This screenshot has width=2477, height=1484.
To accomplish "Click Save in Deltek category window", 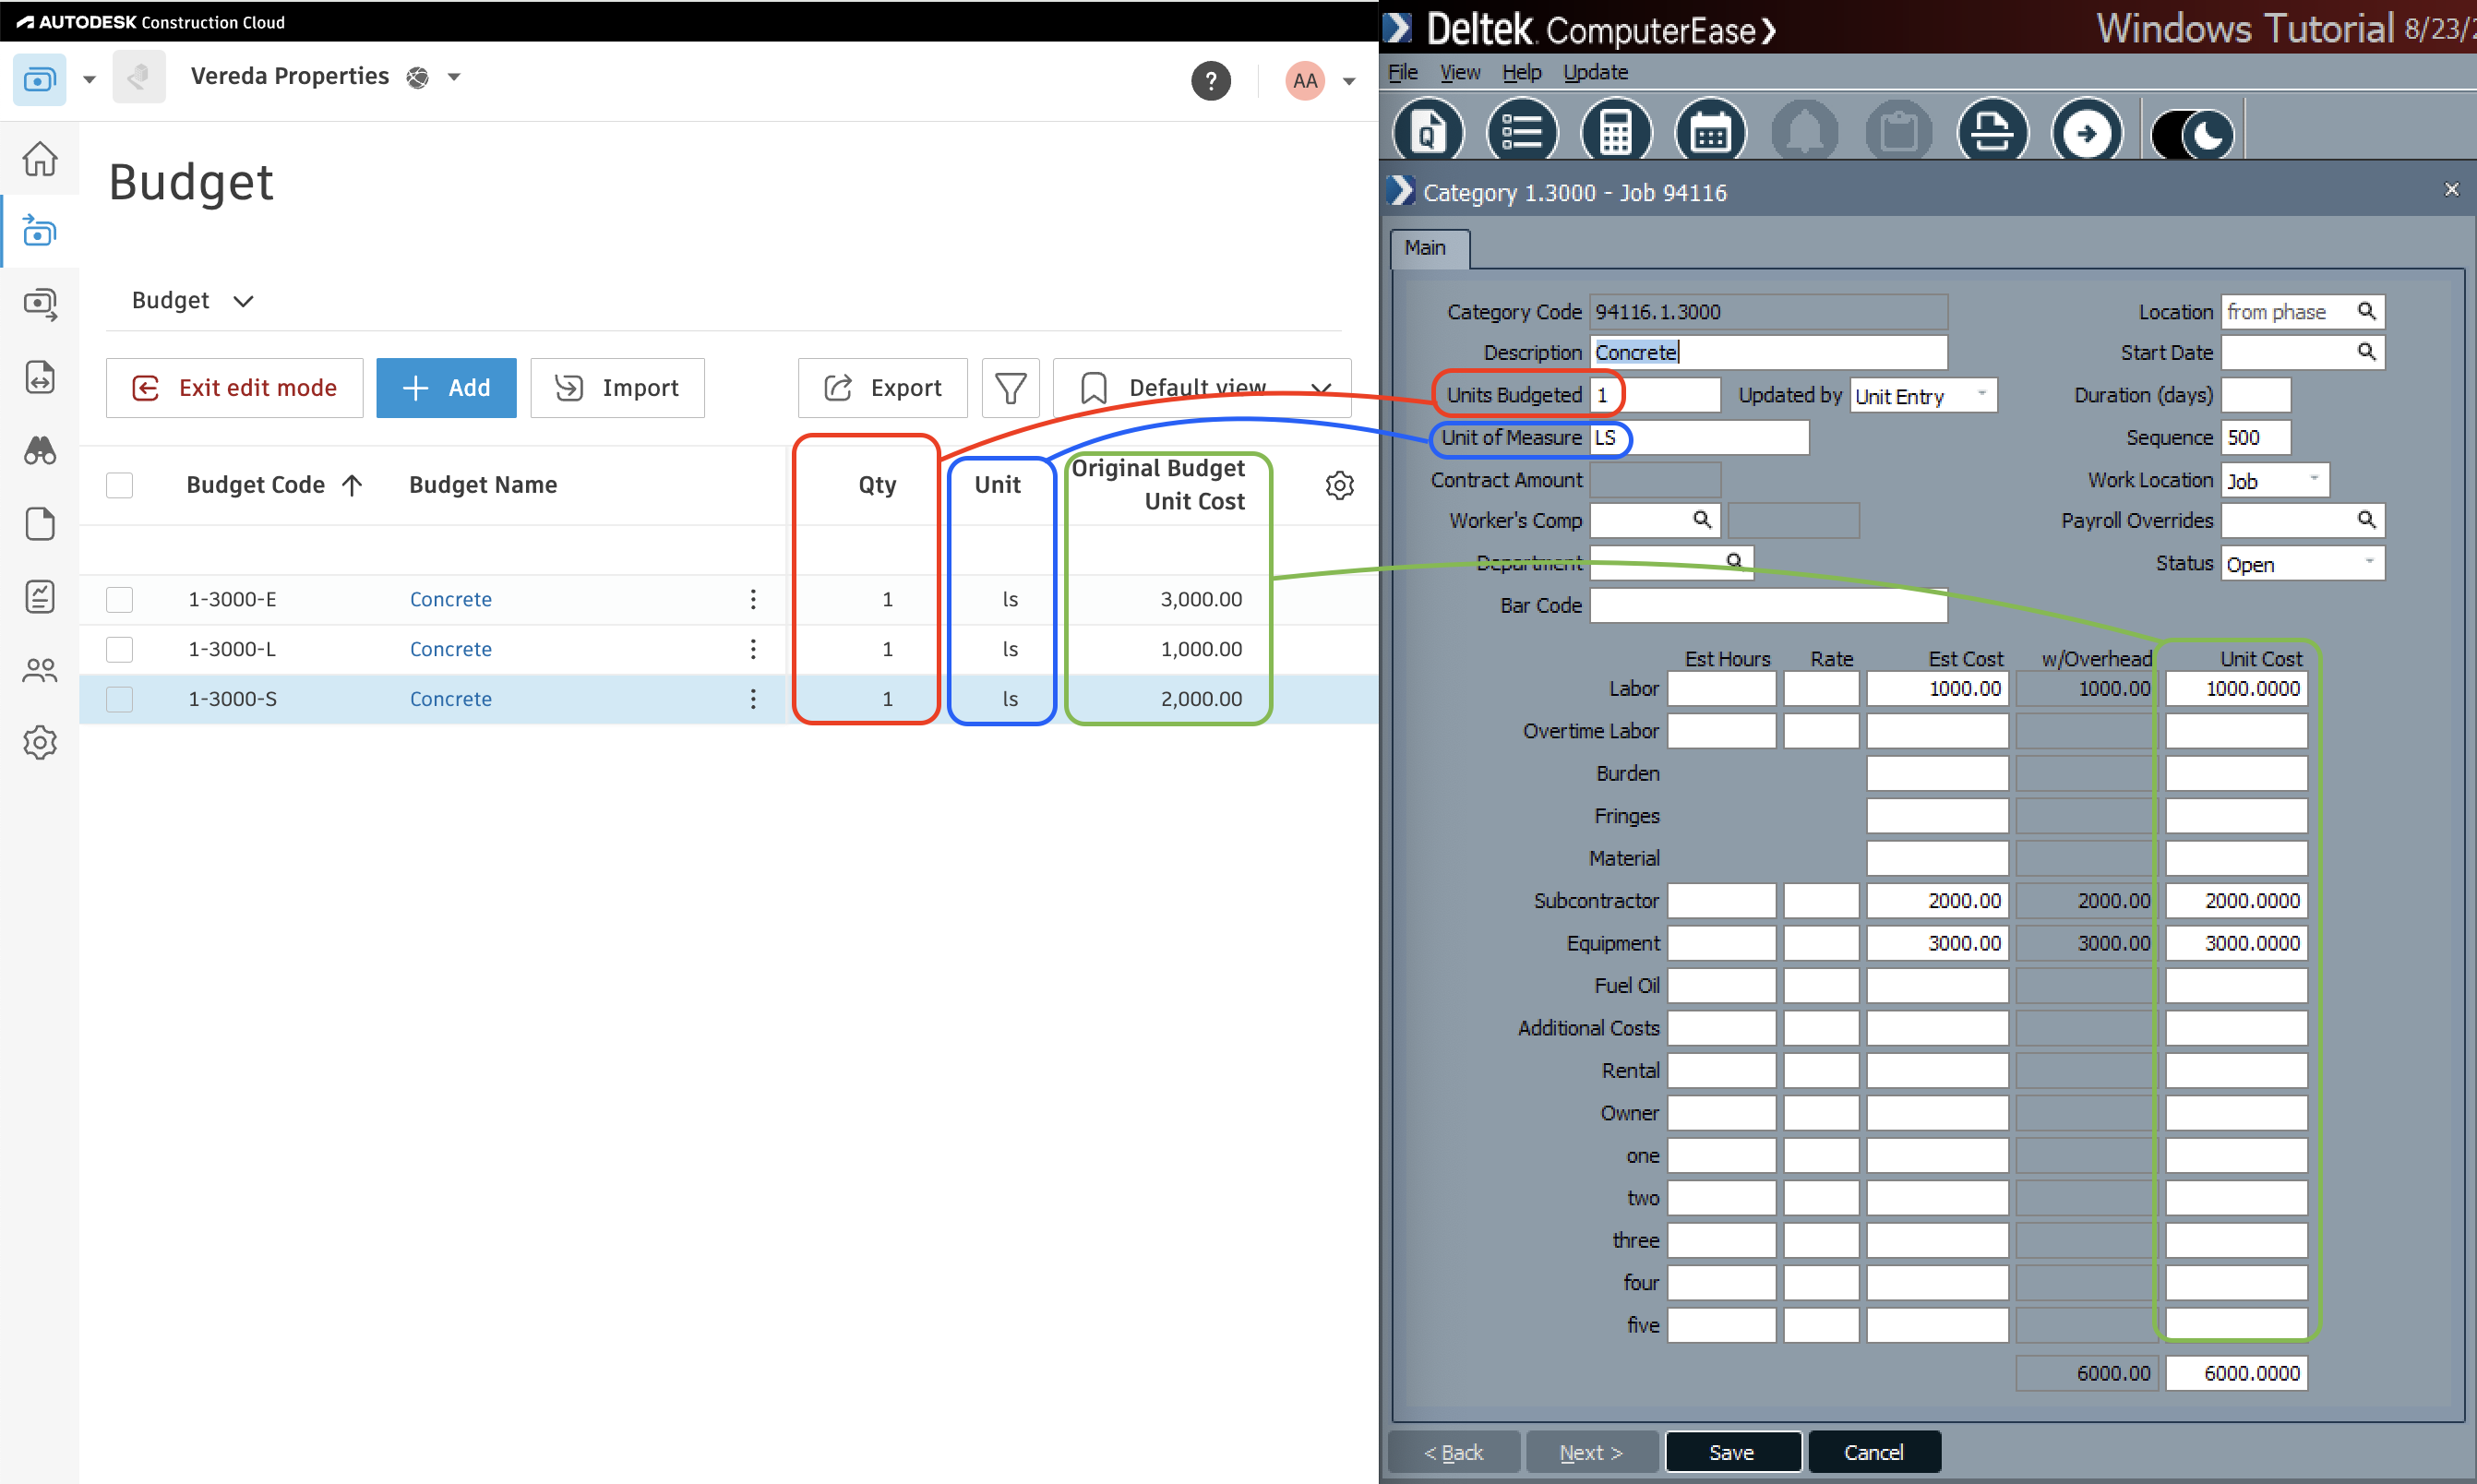I will point(1732,1452).
